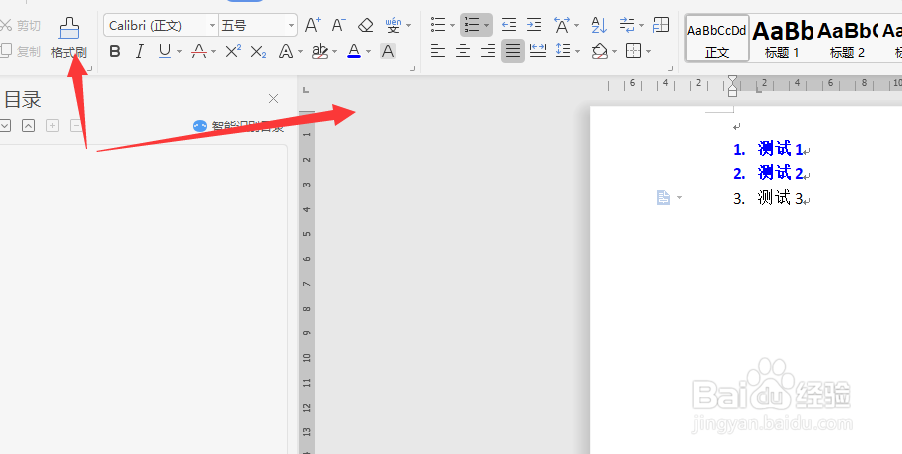
Task: Align text left
Action: point(438,51)
